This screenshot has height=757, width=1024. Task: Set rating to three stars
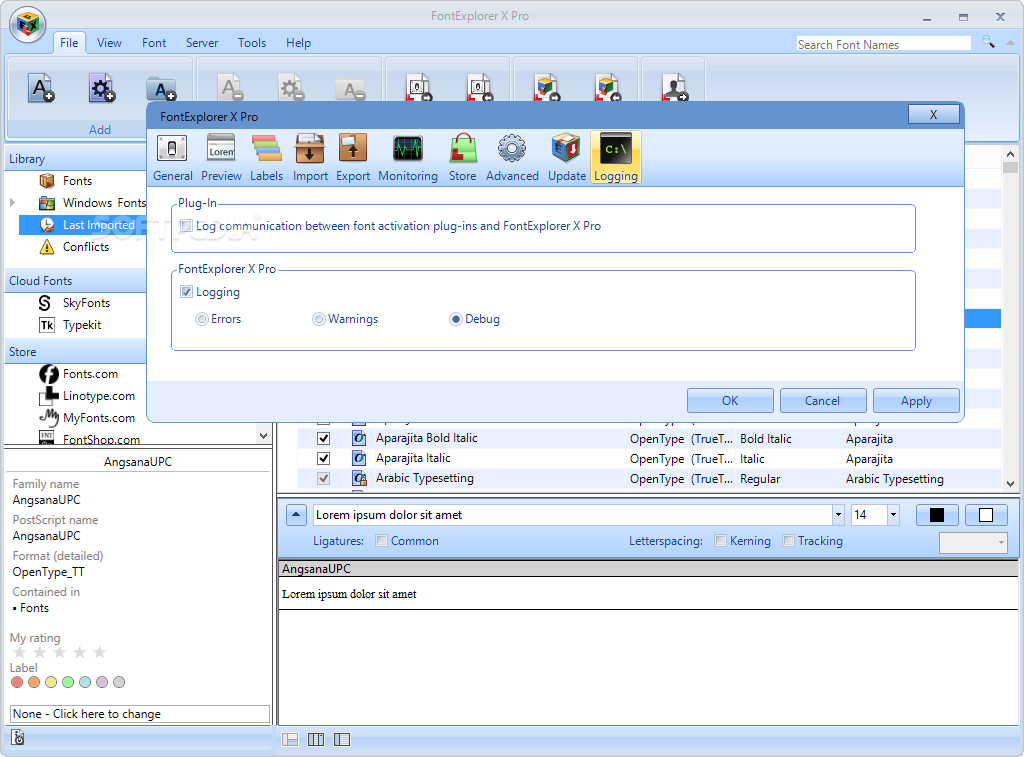point(59,652)
